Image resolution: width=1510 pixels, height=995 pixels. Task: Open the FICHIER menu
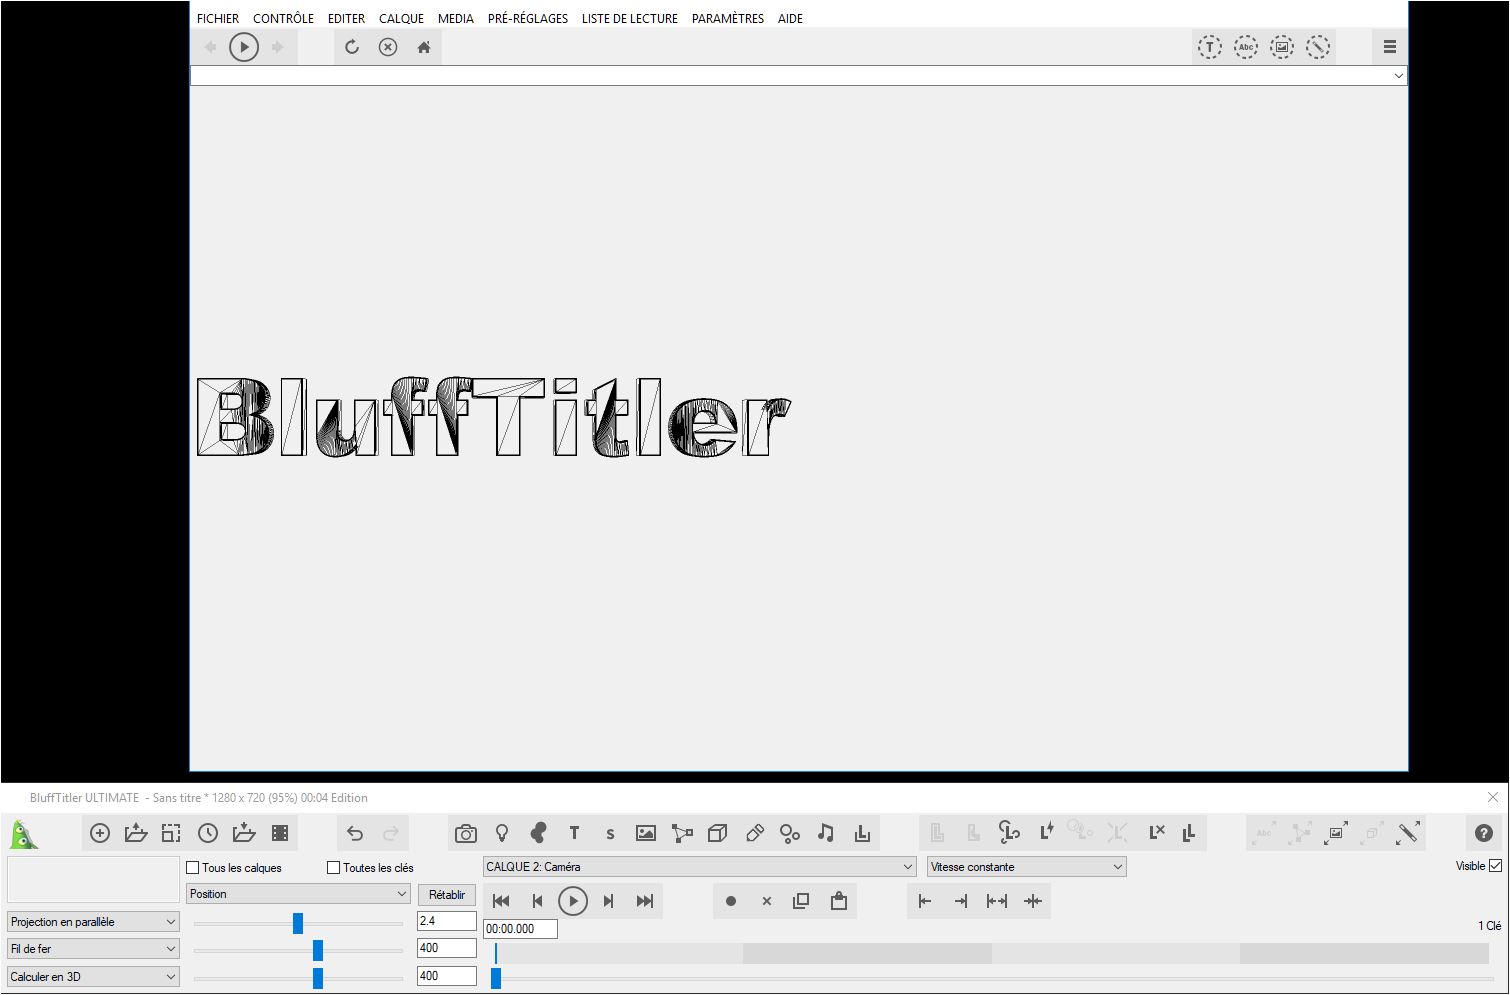[x=218, y=18]
